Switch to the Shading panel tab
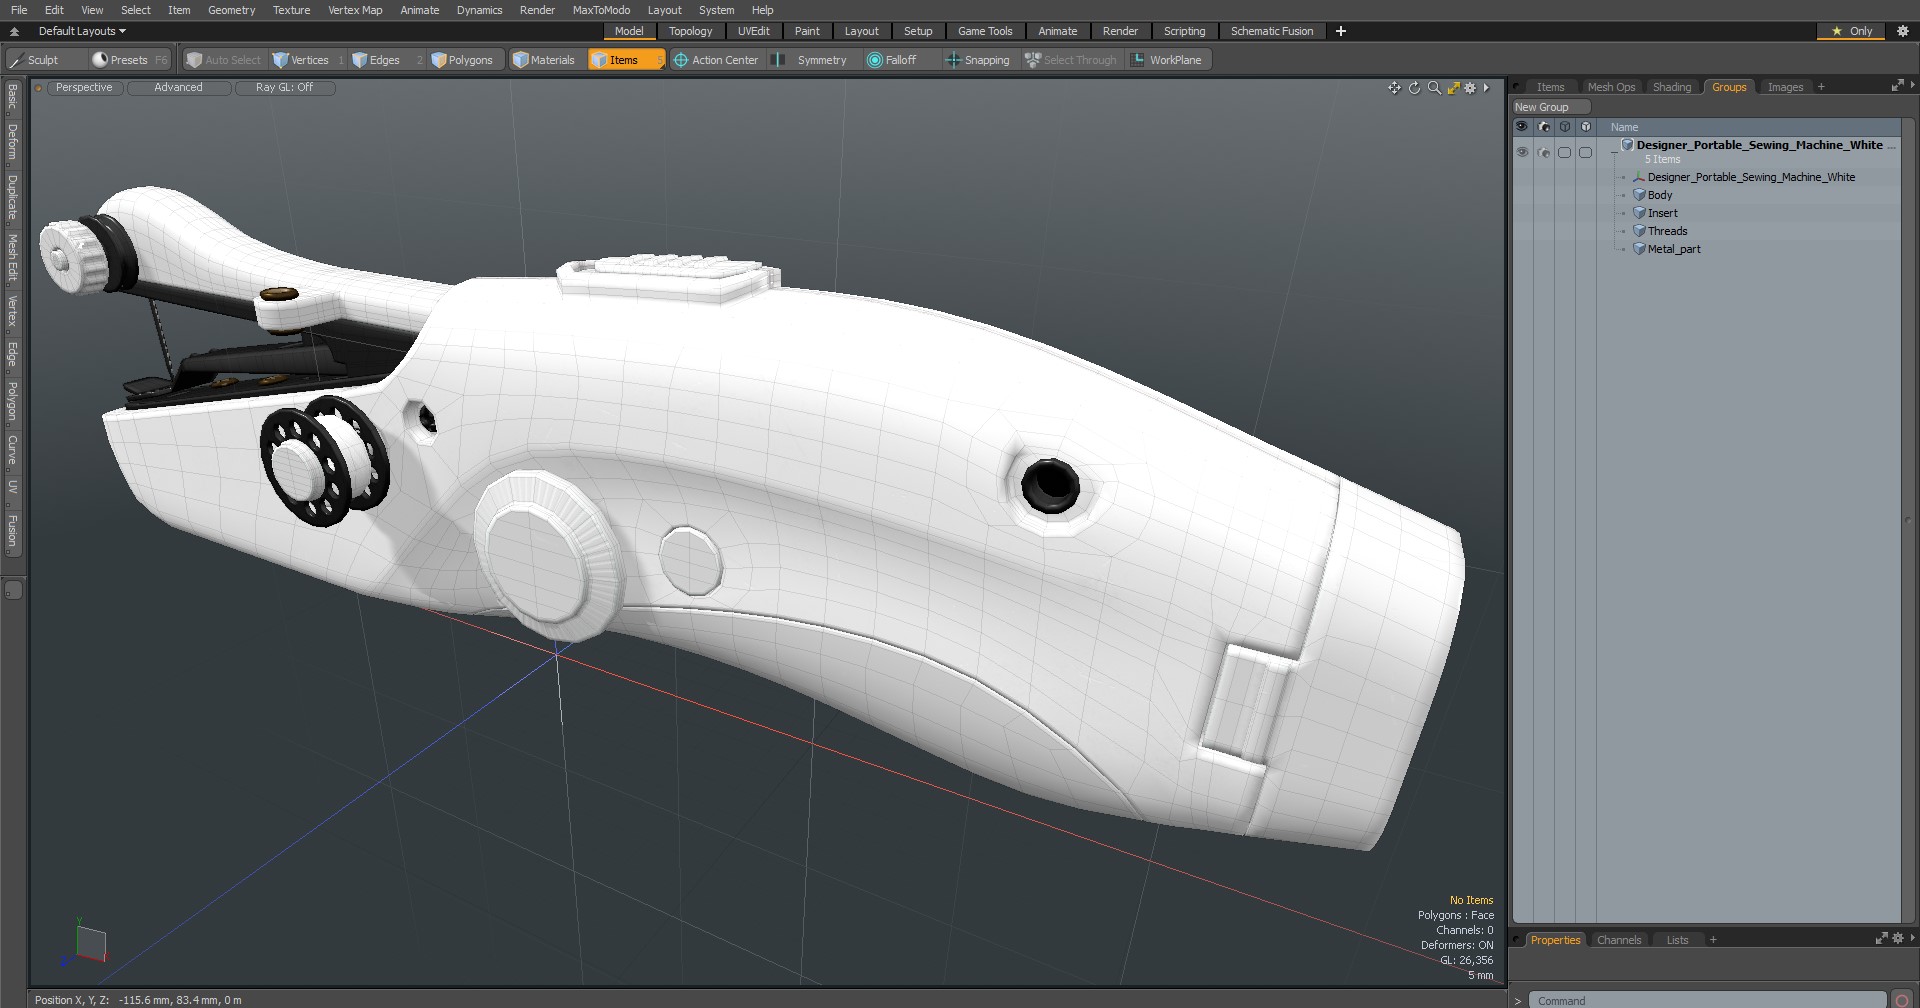Screen dimensions: 1920x1008 pyautogui.click(x=1672, y=87)
